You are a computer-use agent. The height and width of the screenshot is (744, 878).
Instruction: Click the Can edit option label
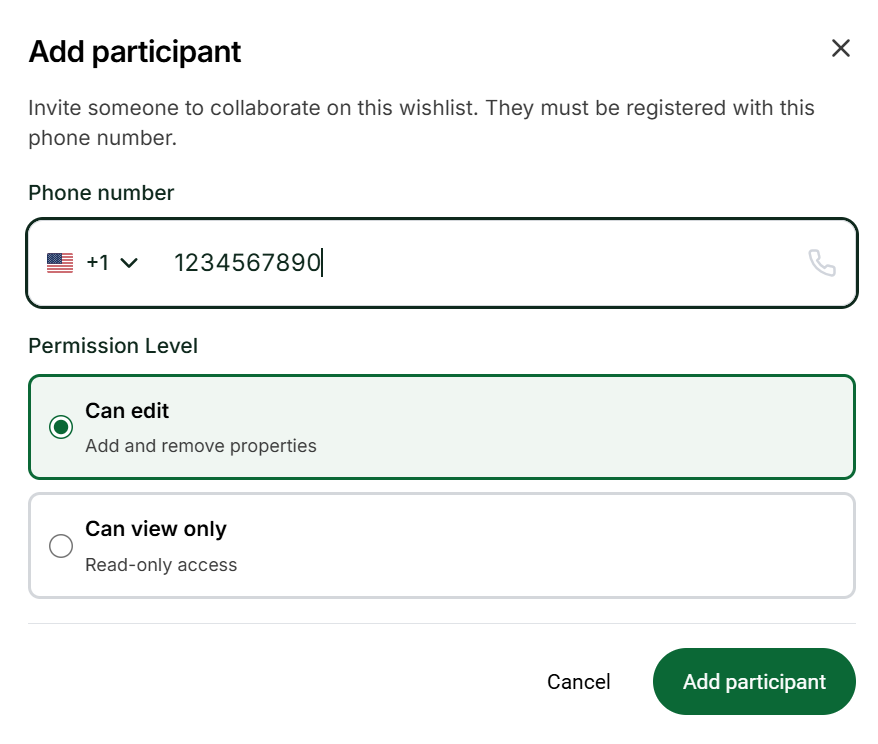(127, 411)
